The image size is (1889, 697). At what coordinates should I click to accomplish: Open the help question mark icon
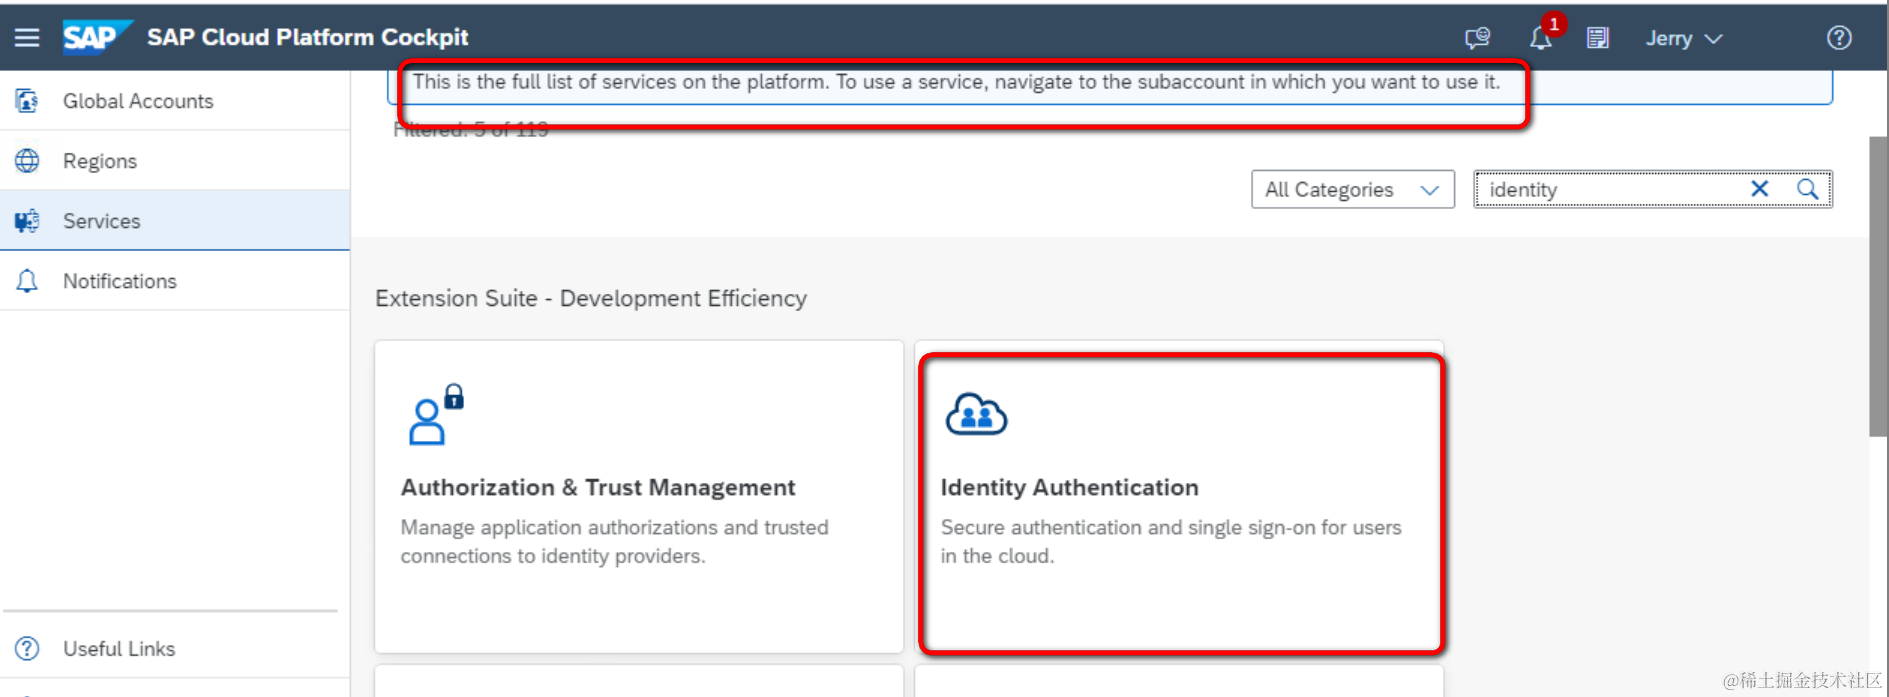[1839, 38]
